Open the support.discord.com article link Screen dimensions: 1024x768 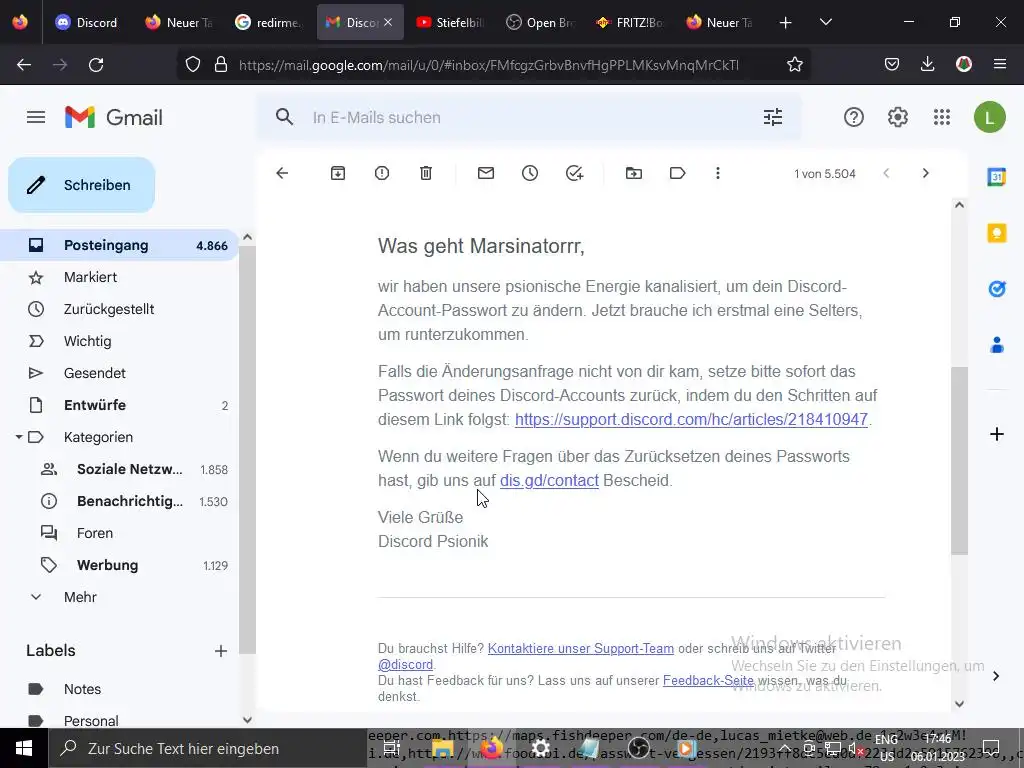click(x=691, y=419)
